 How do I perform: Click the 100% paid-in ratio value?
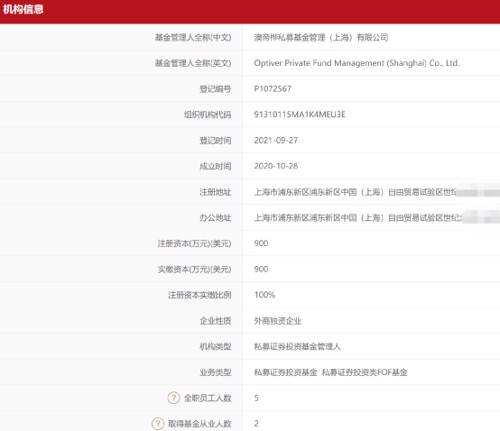pyautogui.click(x=264, y=295)
